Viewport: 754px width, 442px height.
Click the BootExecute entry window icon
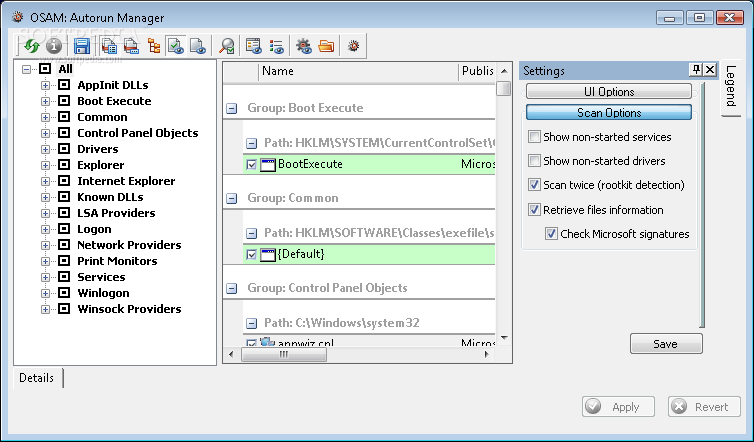pyautogui.click(x=268, y=164)
